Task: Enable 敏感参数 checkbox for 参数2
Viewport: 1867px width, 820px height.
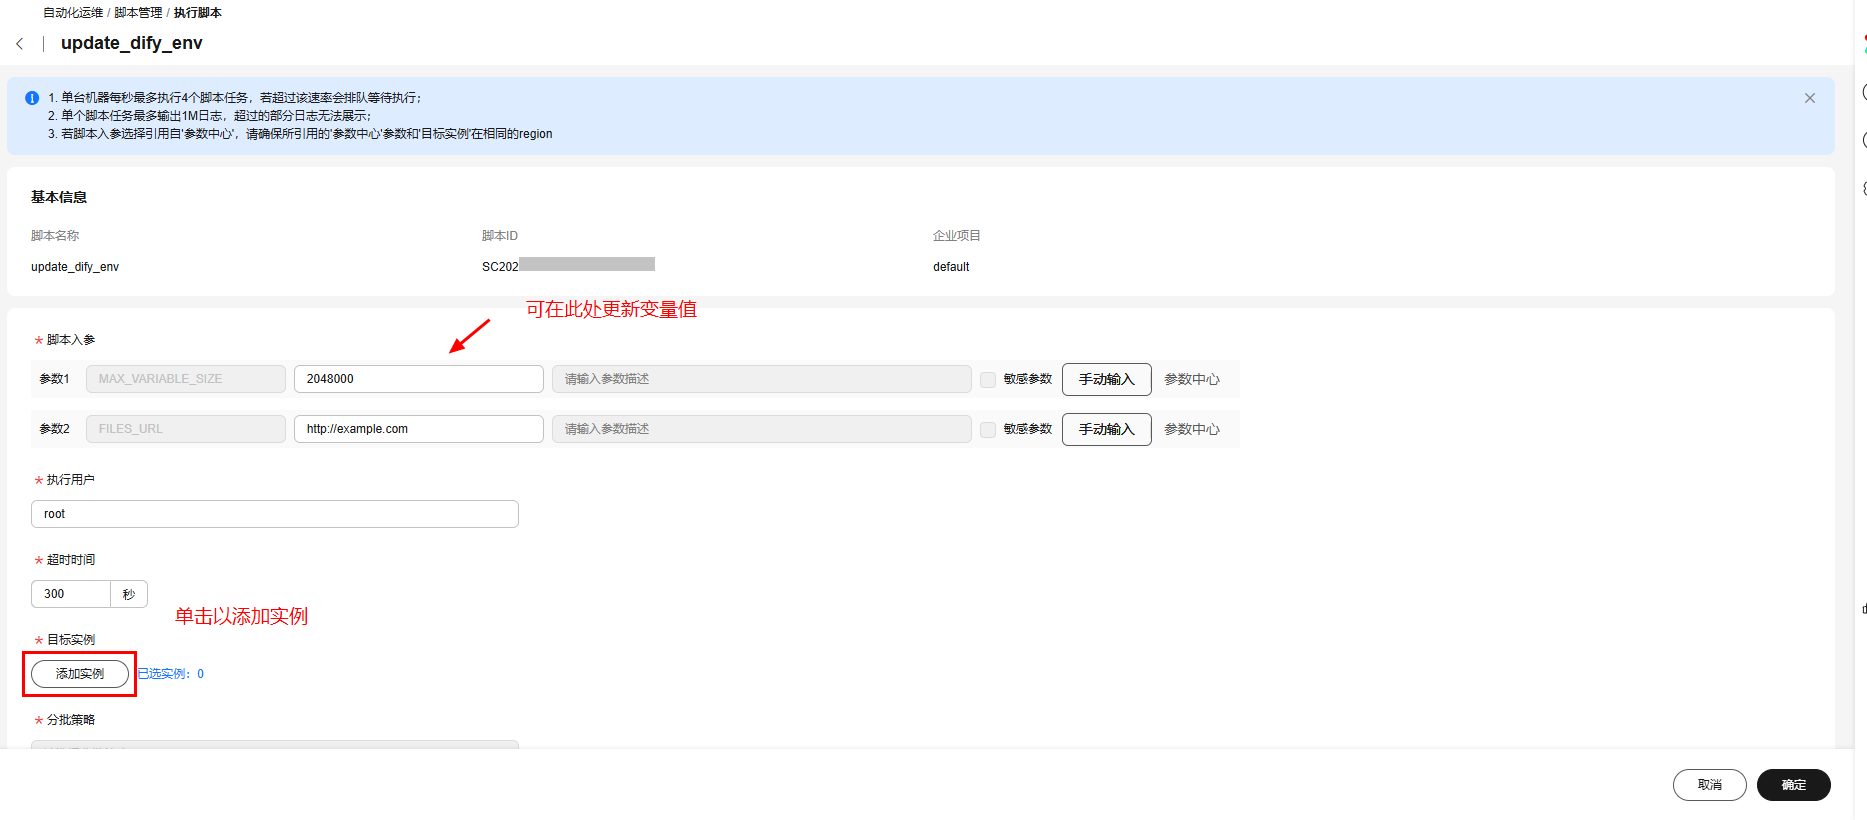Action: click(x=988, y=430)
